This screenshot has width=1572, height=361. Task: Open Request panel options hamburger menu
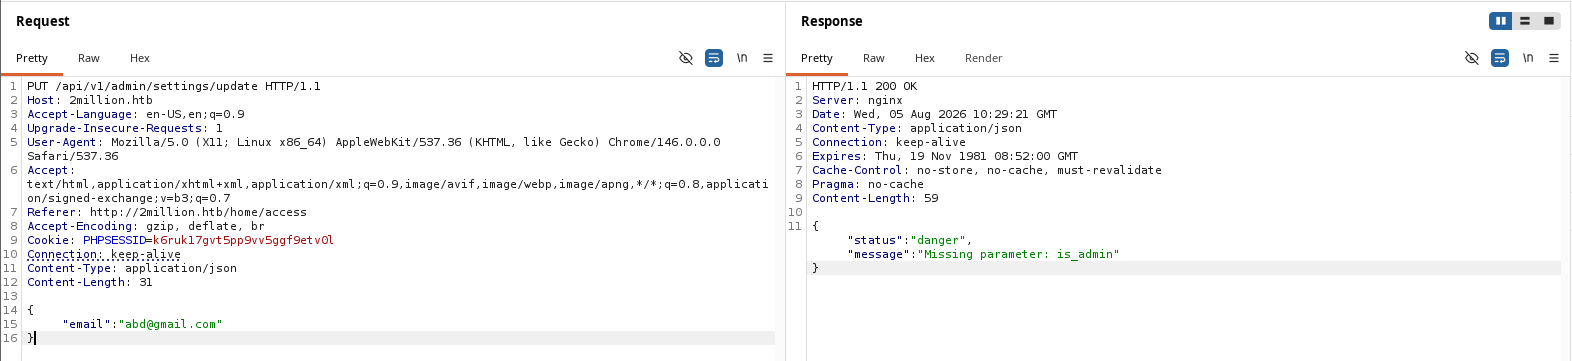[768, 58]
